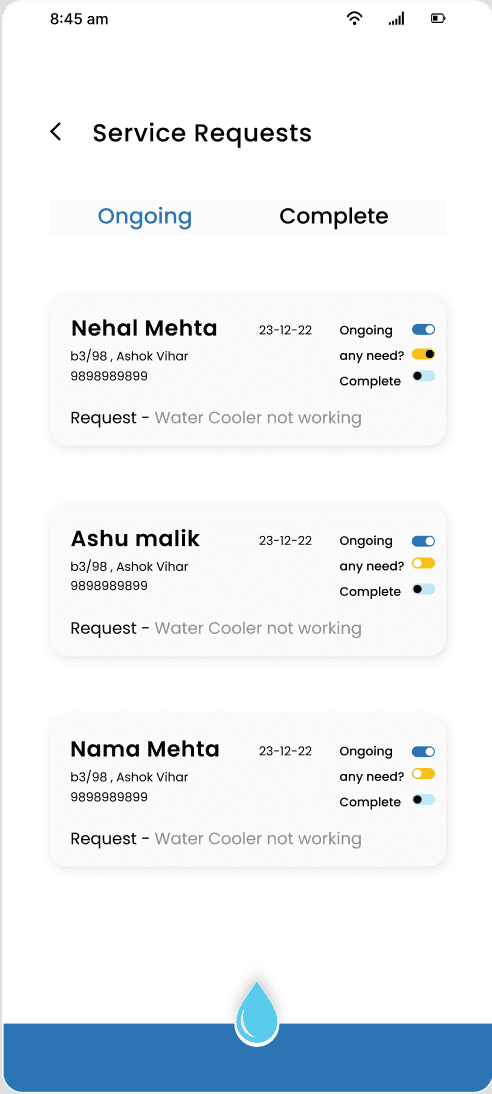Tap Nama Mehta's phone number 9898989899
Screen dimensions: 492x1094
tap(109, 797)
